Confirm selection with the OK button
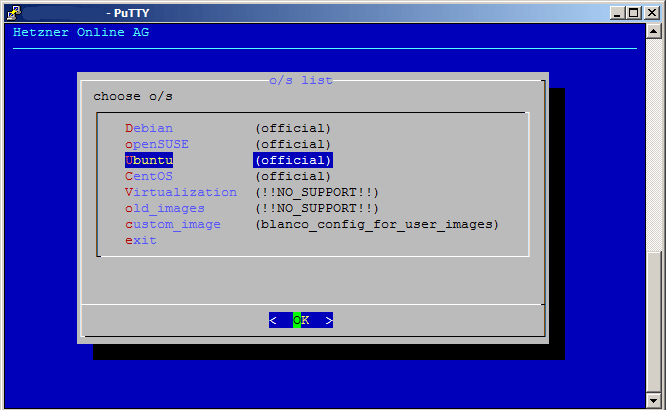 [301, 320]
